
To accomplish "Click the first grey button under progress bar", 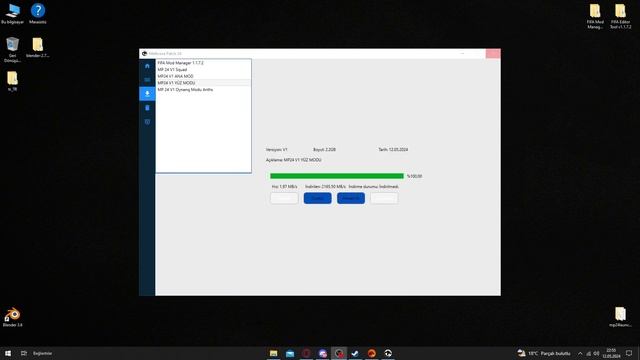I will (x=284, y=198).
